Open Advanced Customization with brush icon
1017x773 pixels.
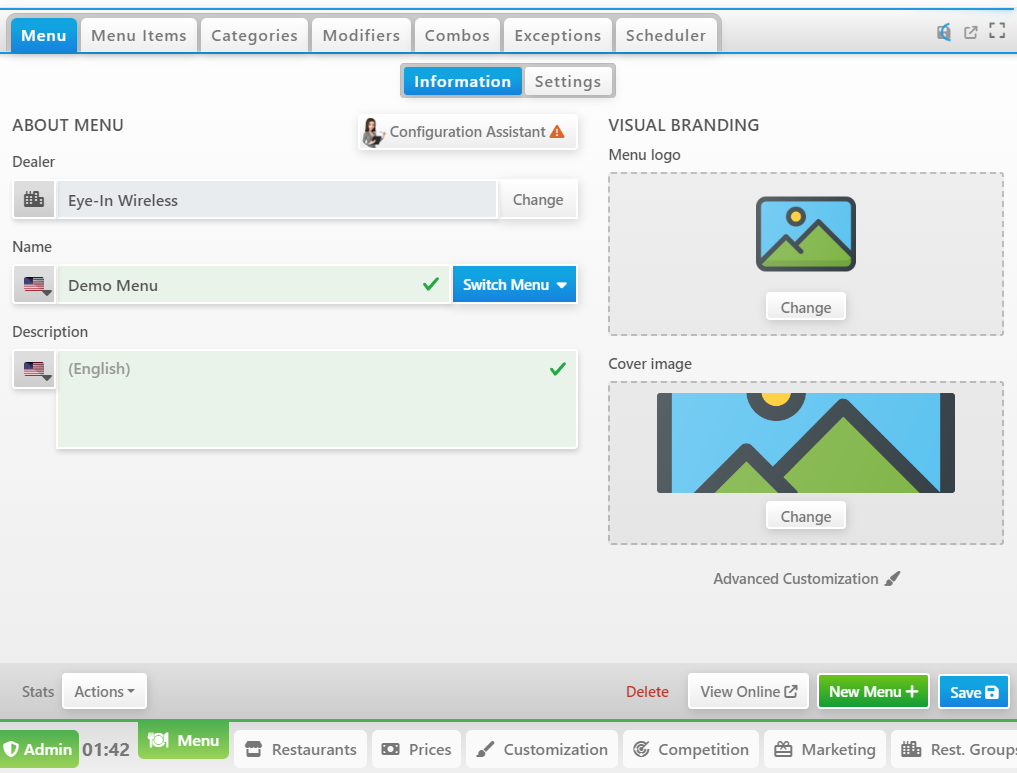click(806, 579)
